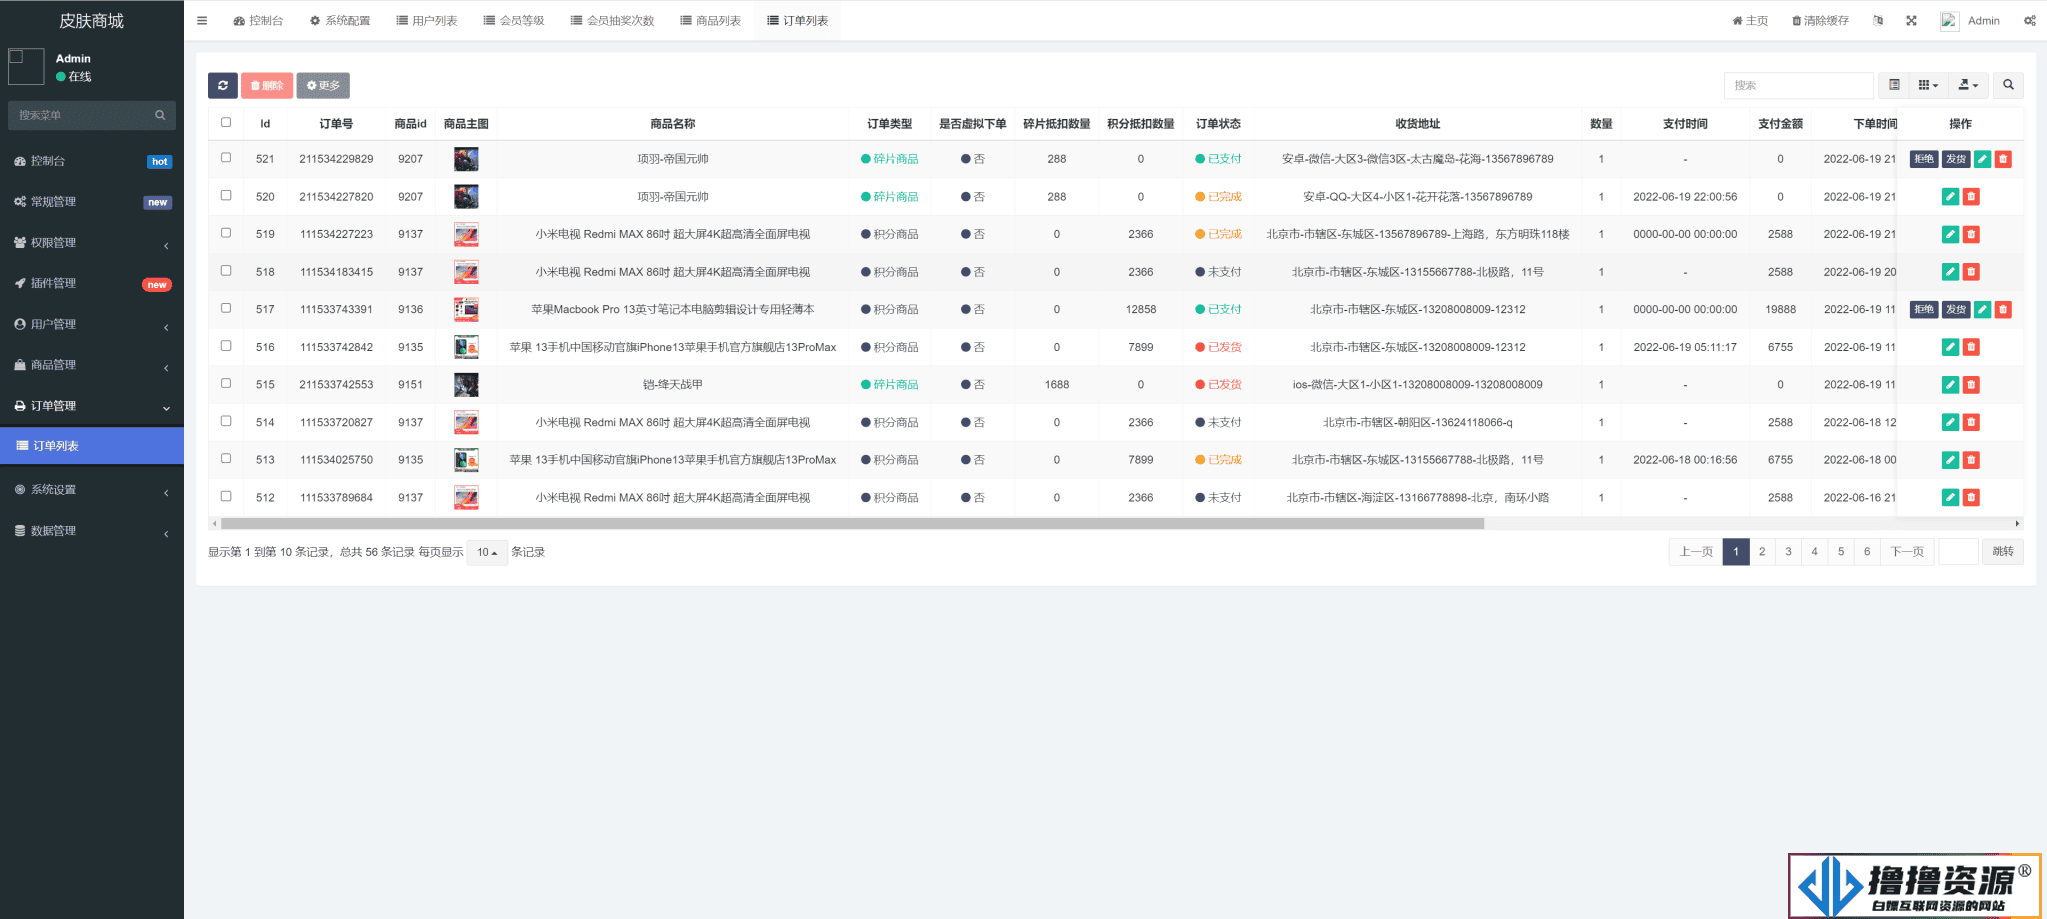Click 发货 ship for order 521
This screenshot has width=2047, height=919.
tap(1956, 159)
